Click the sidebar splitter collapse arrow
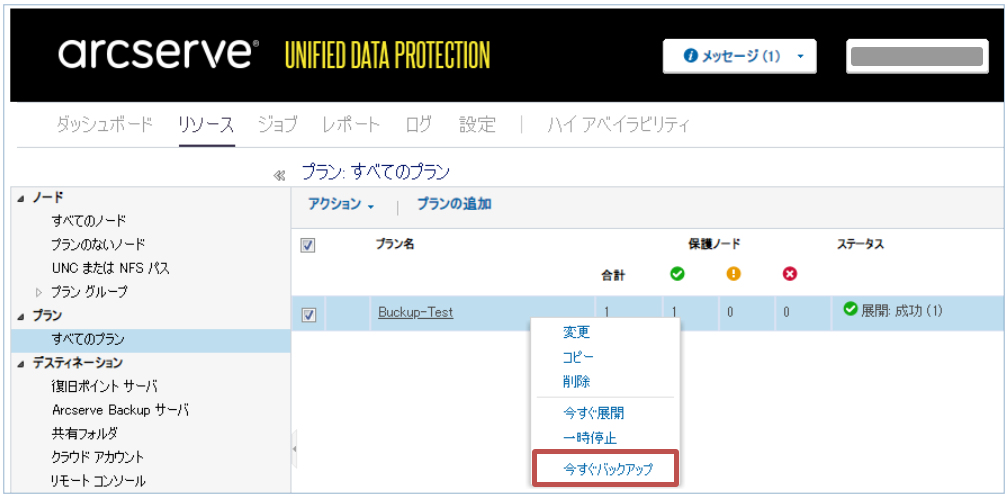Screen dimensions: 1007x496 coord(293,447)
